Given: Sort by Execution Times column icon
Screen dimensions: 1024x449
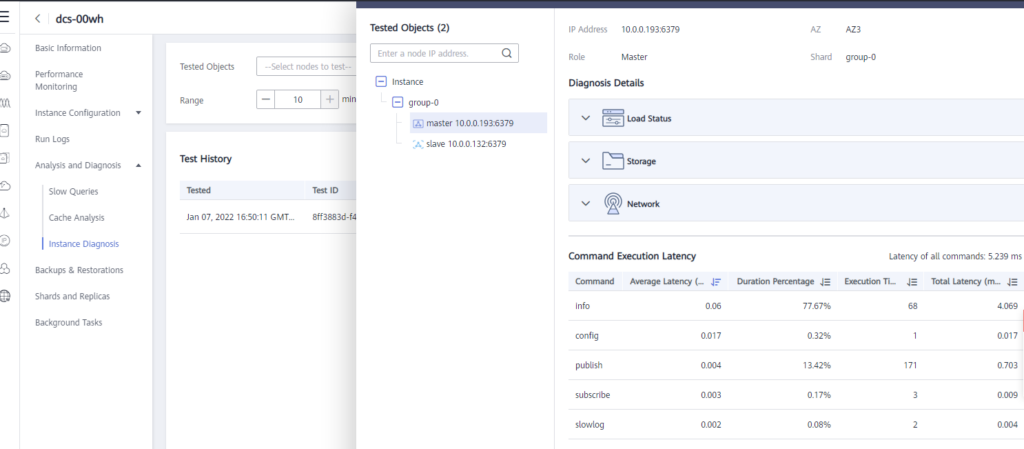Looking at the screenshot, I should click(912, 282).
